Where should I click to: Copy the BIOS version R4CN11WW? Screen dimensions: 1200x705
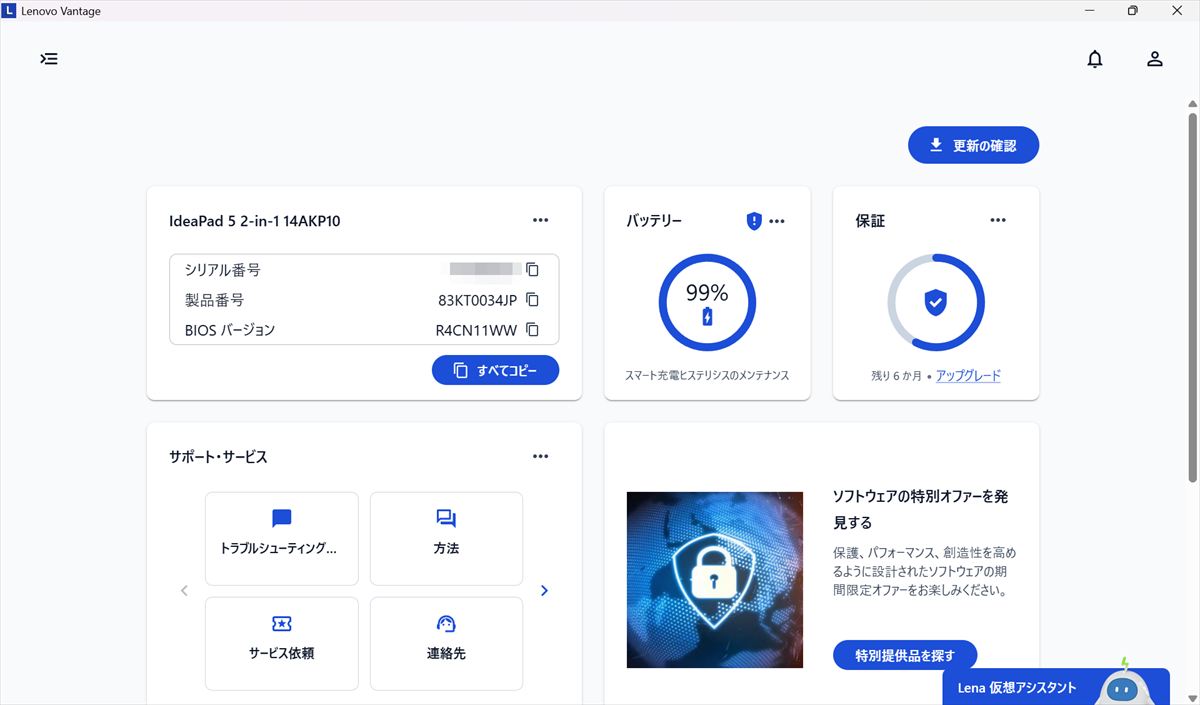point(532,330)
